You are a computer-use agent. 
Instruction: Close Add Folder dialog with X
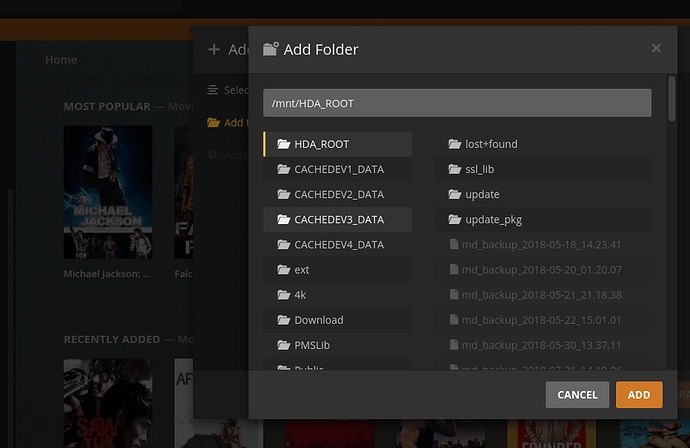656,48
